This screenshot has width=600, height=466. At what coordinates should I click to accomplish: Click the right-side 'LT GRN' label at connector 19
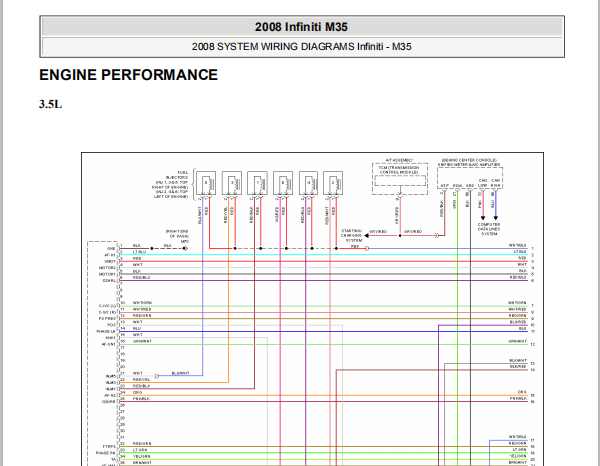[x=520, y=450]
